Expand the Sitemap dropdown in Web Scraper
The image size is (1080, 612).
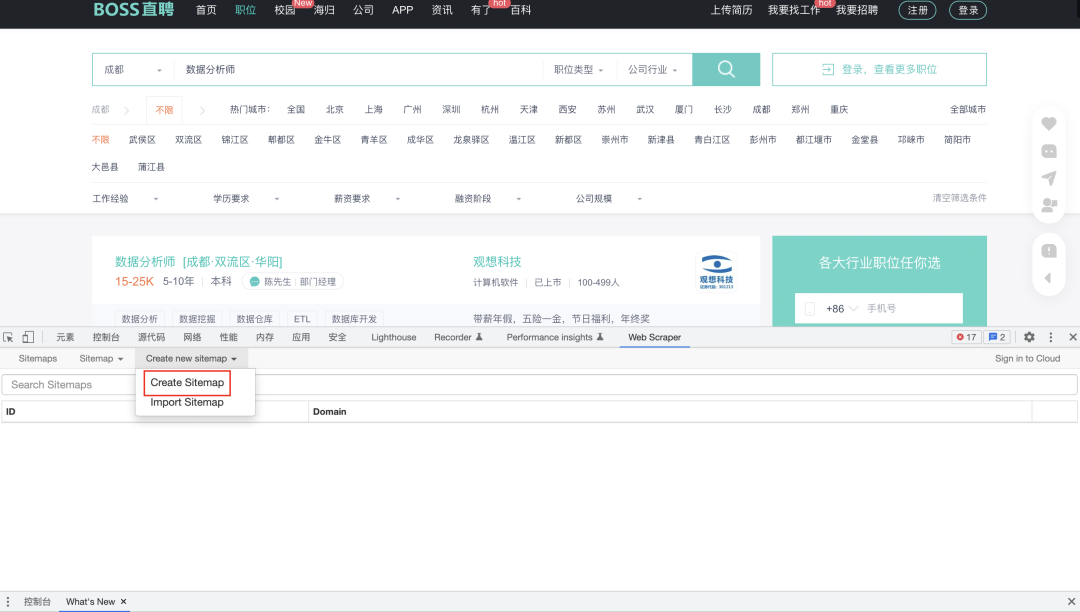pos(101,358)
